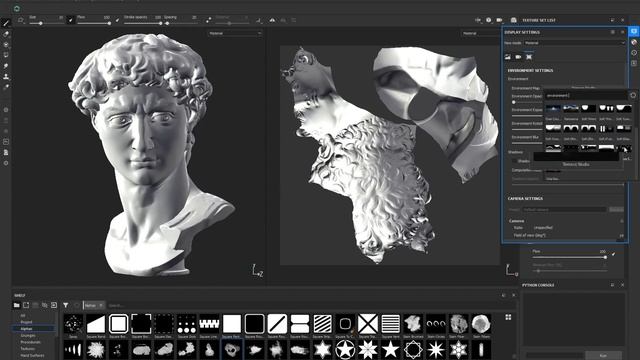Click the Camera Settings section heading
640x360 pixels.
[x=525, y=198]
